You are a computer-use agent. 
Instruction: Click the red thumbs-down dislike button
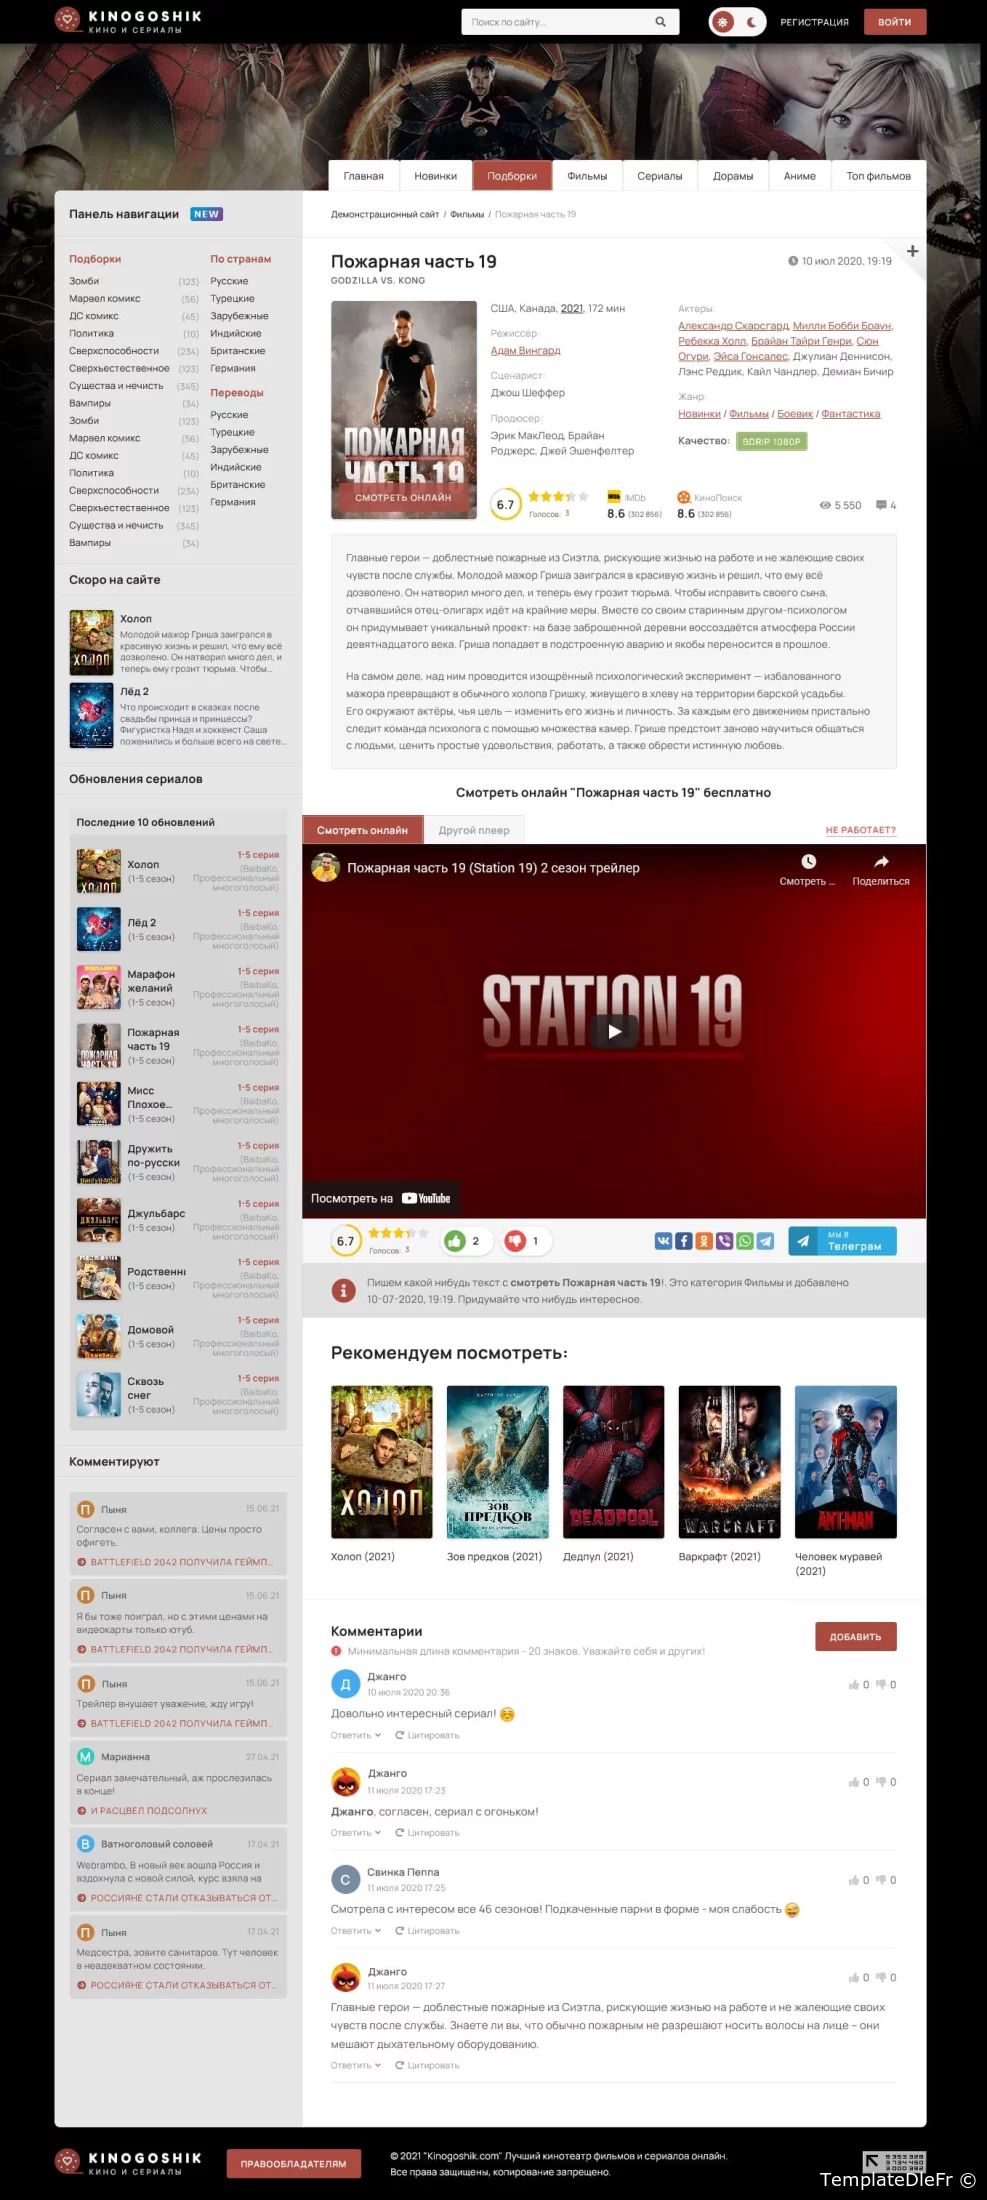pos(515,1241)
